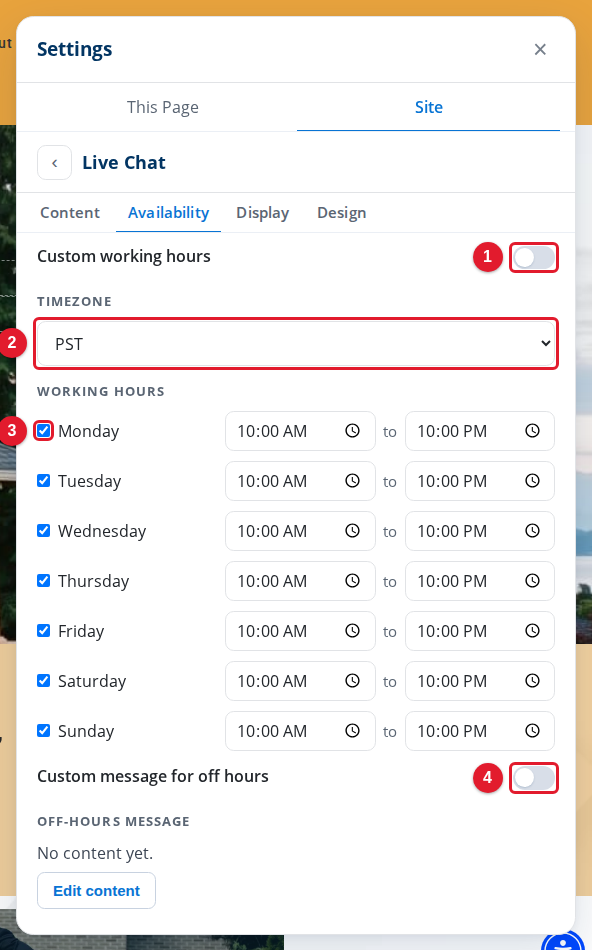Screen dimensions: 592x950
Task: Click the Edit content button
Action: pyautogui.click(x=96, y=891)
